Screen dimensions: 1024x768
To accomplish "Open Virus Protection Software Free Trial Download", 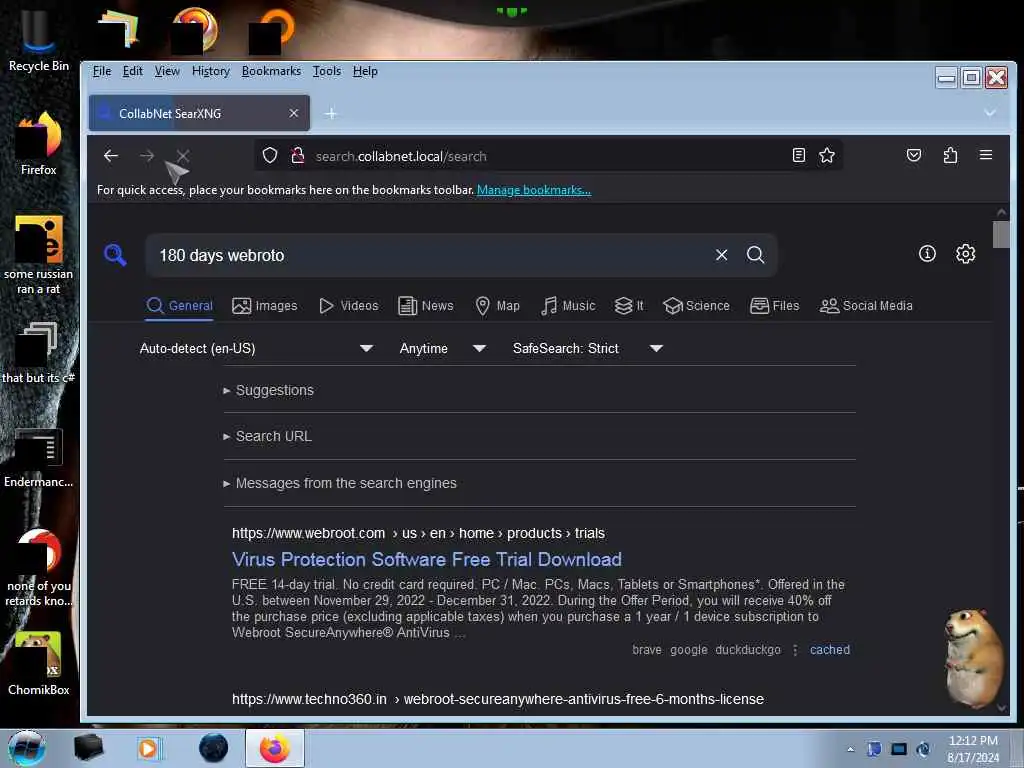I will tap(426, 559).
